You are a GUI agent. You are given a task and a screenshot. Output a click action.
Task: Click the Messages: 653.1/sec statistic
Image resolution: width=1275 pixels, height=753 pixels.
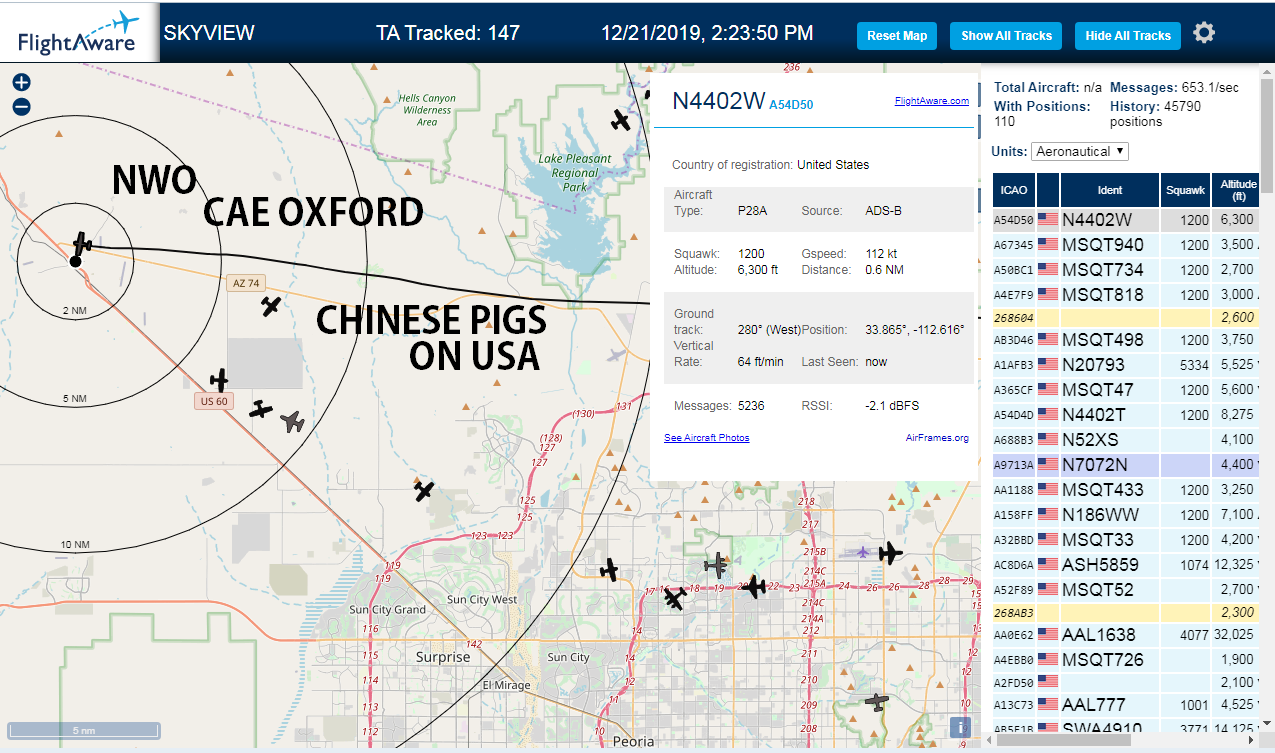pyautogui.click(x=1174, y=88)
